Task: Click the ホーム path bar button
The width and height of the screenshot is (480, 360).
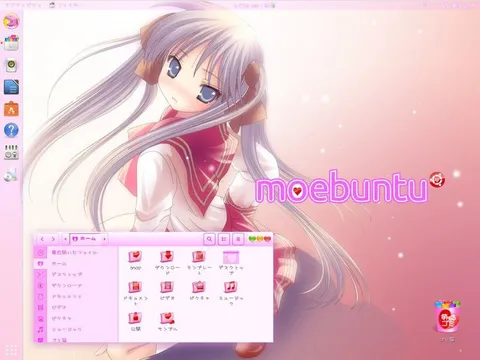Action: tap(85, 239)
